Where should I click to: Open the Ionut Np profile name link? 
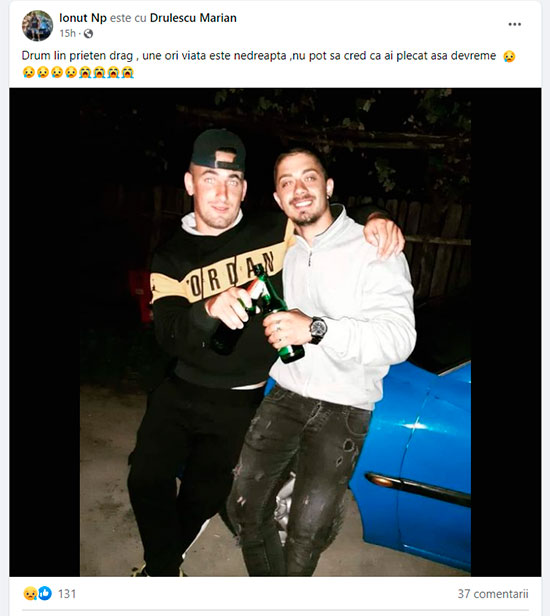(x=83, y=18)
